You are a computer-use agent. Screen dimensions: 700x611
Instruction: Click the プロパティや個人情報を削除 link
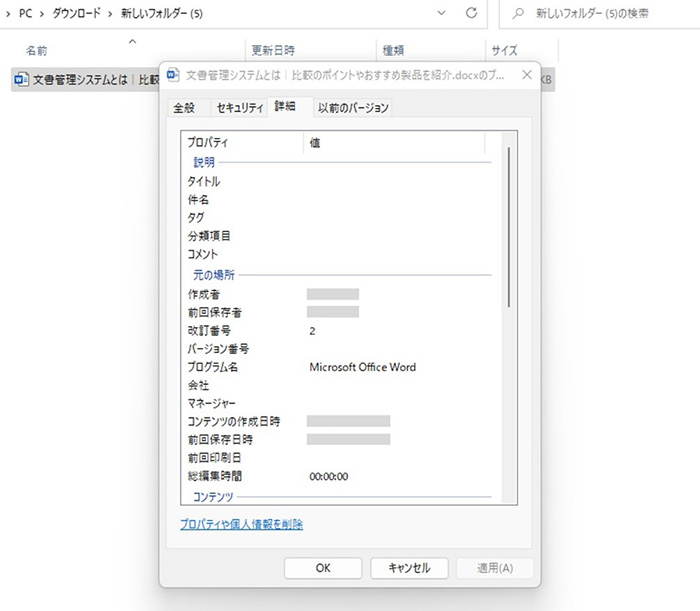[x=242, y=524]
